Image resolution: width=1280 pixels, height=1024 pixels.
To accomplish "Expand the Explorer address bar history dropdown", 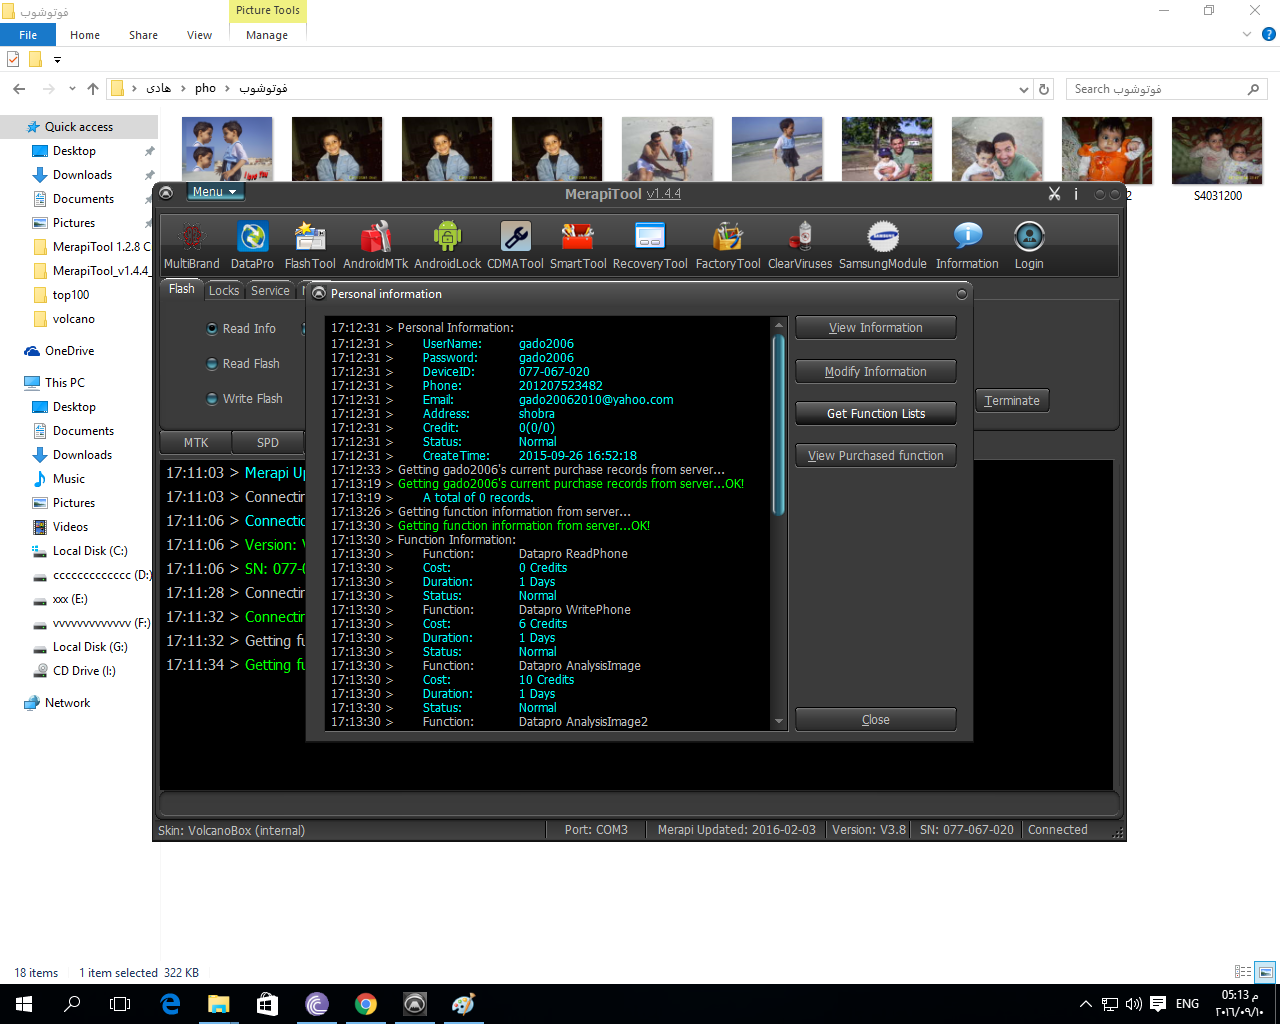I will pos(1023,89).
